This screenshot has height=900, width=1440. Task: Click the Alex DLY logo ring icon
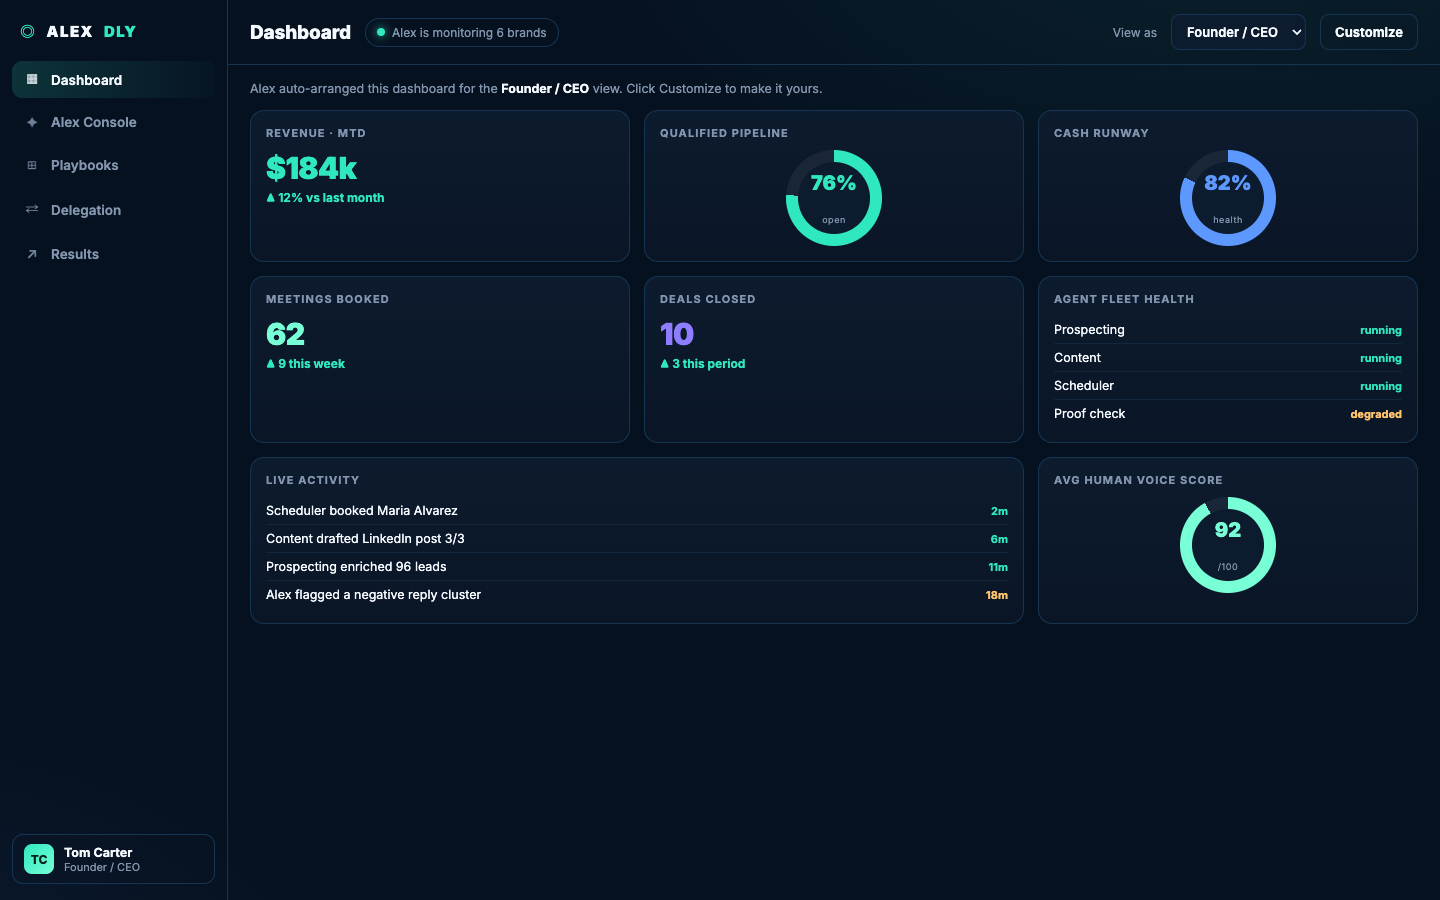pos(28,32)
